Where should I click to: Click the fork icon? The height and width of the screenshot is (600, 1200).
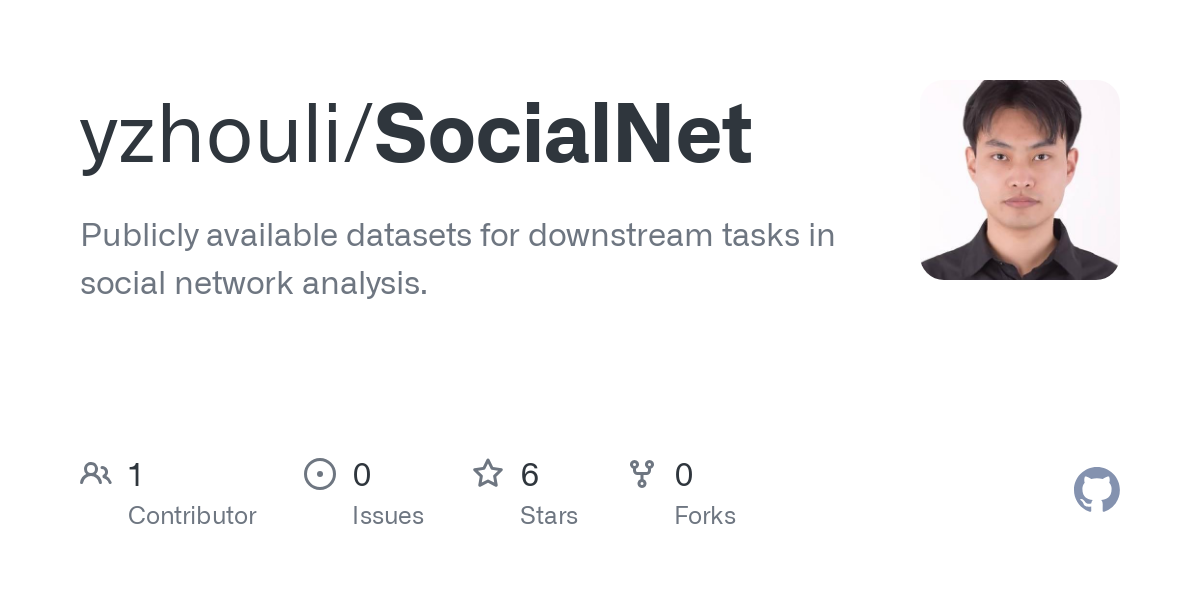[x=642, y=474]
